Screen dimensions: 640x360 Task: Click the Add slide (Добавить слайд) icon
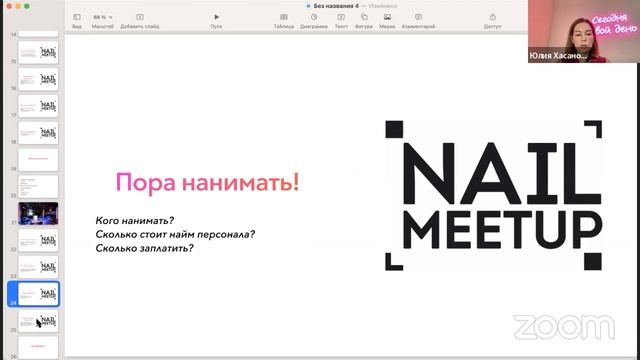[x=140, y=17]
